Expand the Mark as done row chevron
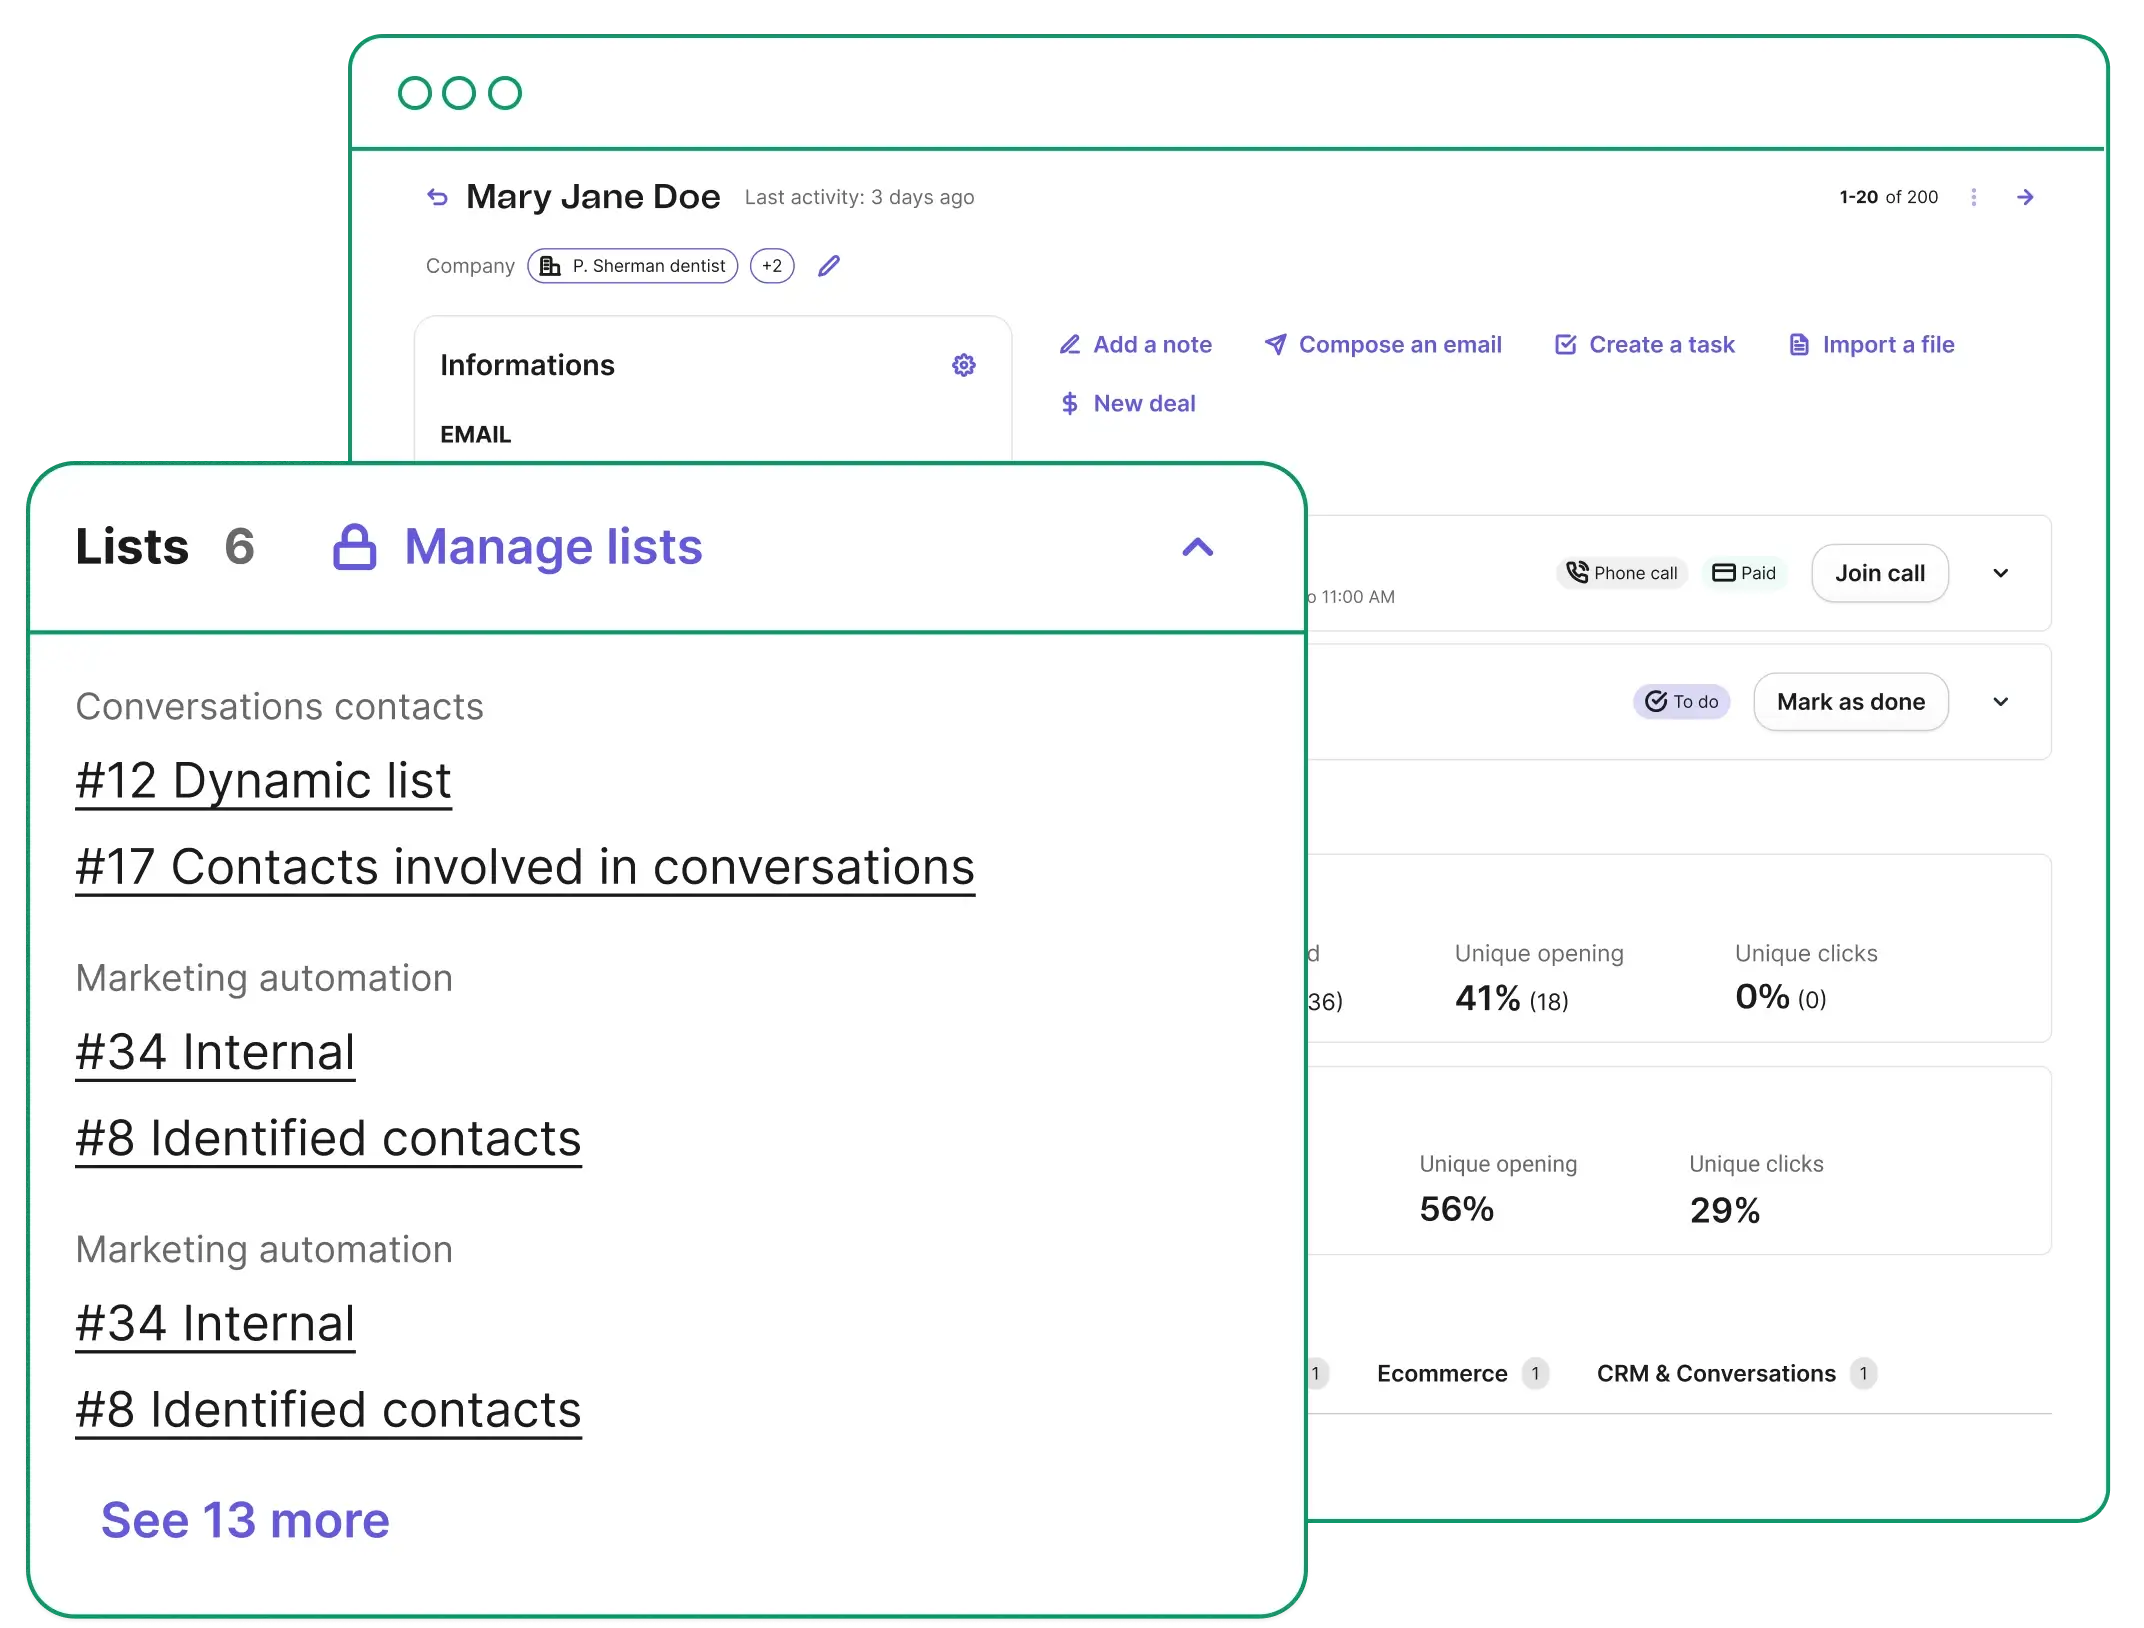 2000,702
